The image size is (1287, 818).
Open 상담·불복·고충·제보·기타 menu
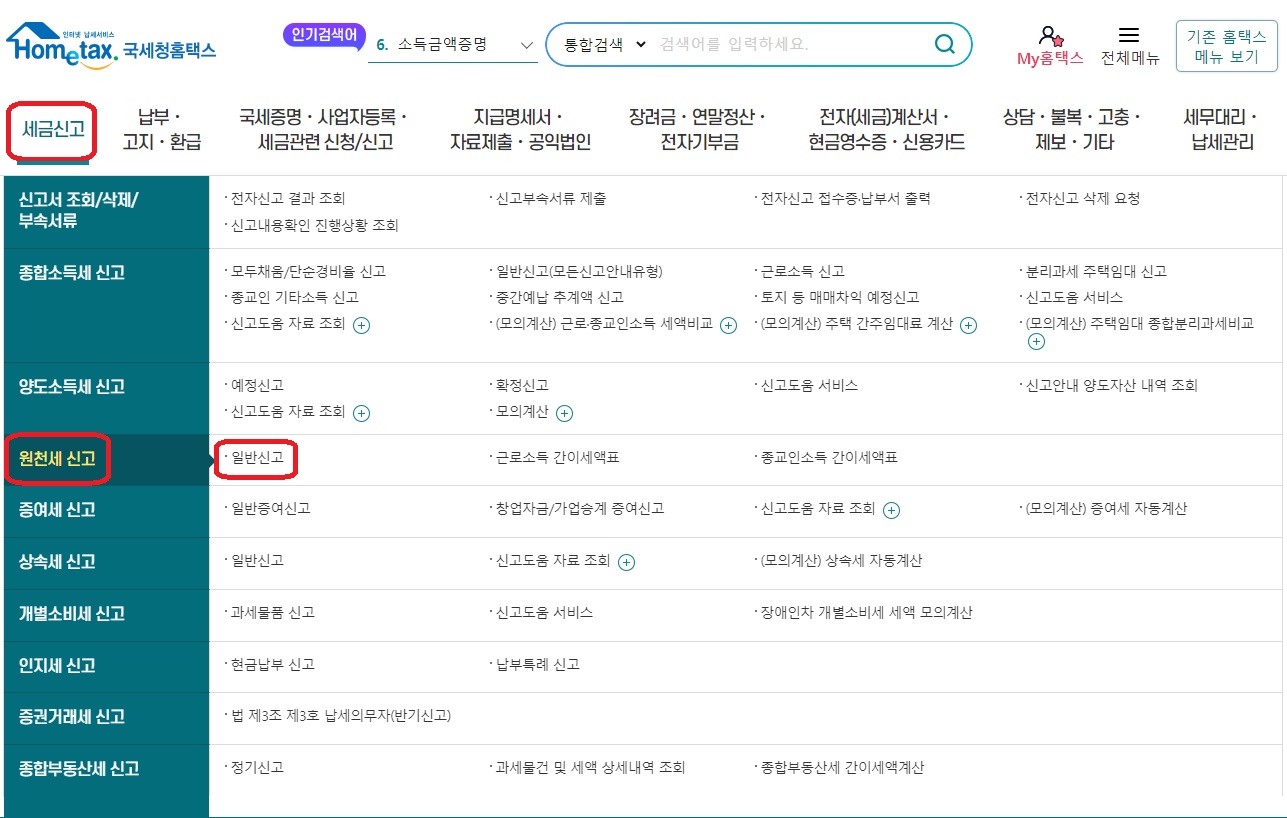pos(1071,129)
